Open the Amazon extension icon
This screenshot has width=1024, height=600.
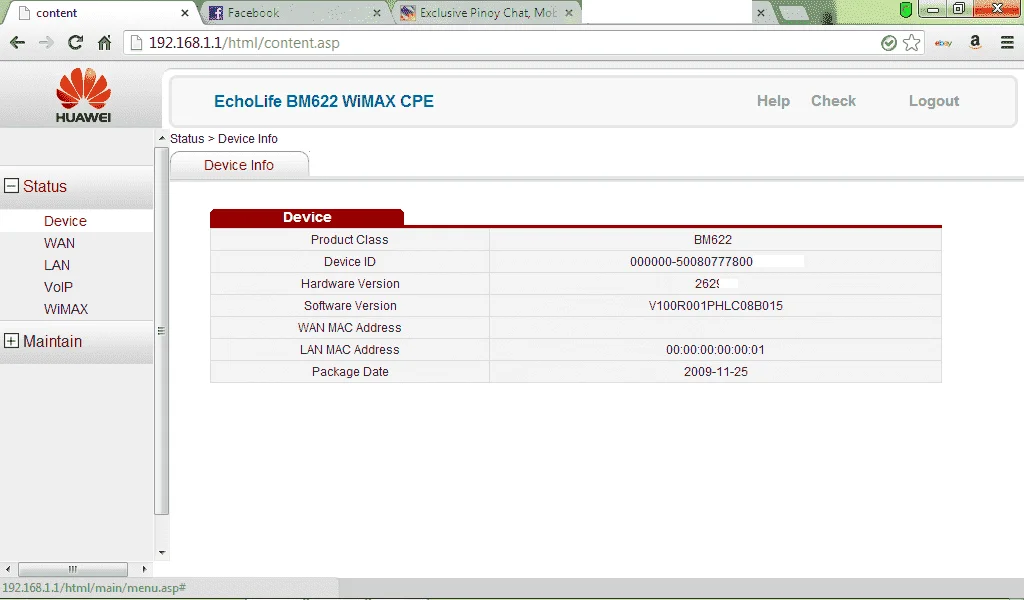pos(975,43)
